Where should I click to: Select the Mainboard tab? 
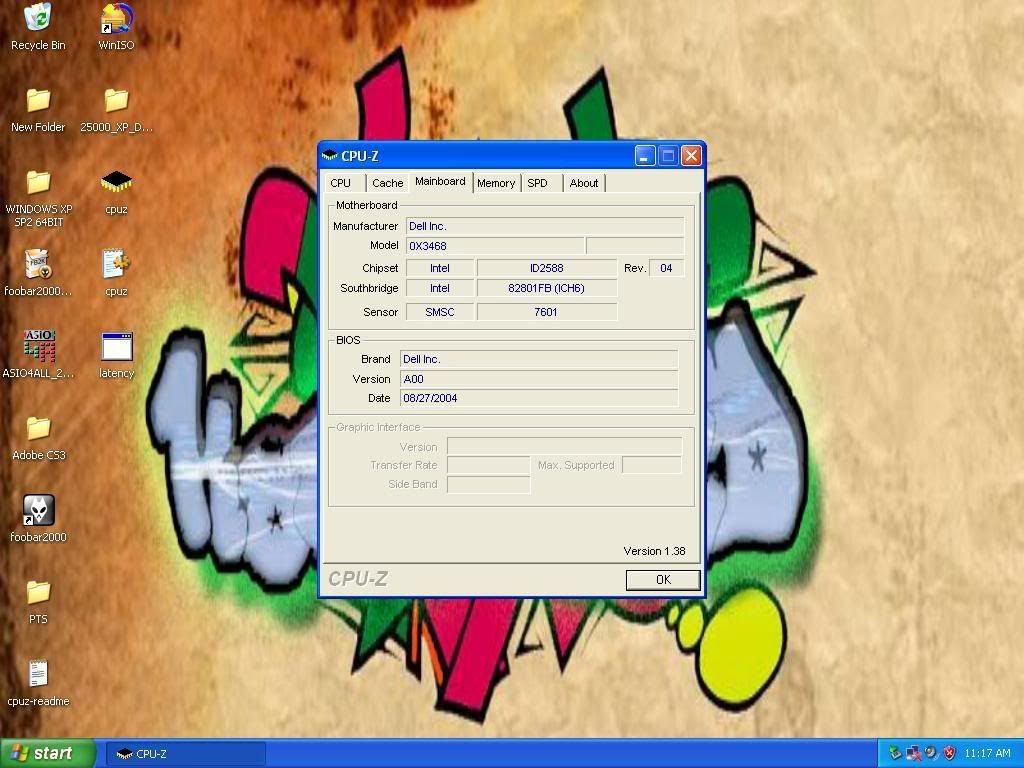click(441, 182)
